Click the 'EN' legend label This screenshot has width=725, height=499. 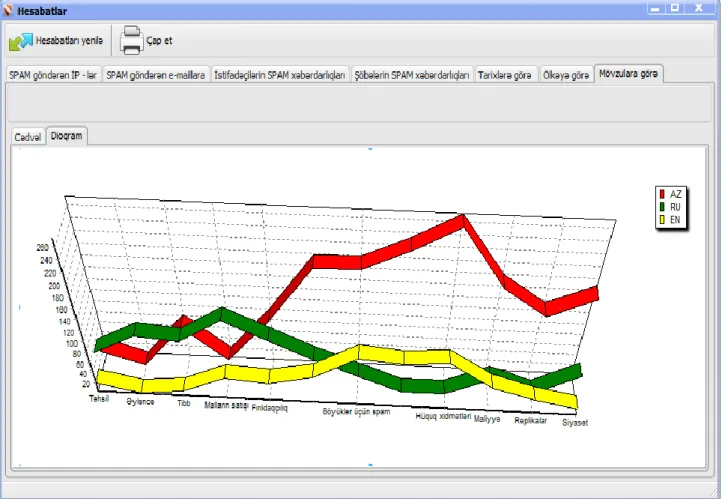click(675, 220)
